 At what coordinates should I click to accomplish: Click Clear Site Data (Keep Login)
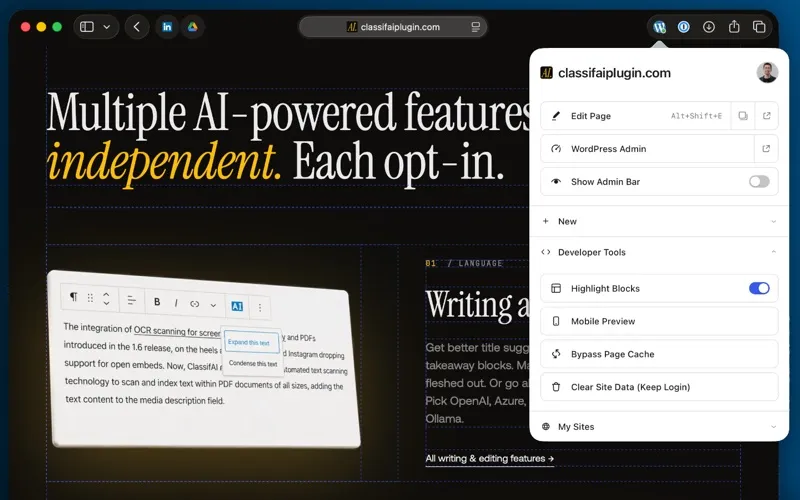(x=659, y=387)
